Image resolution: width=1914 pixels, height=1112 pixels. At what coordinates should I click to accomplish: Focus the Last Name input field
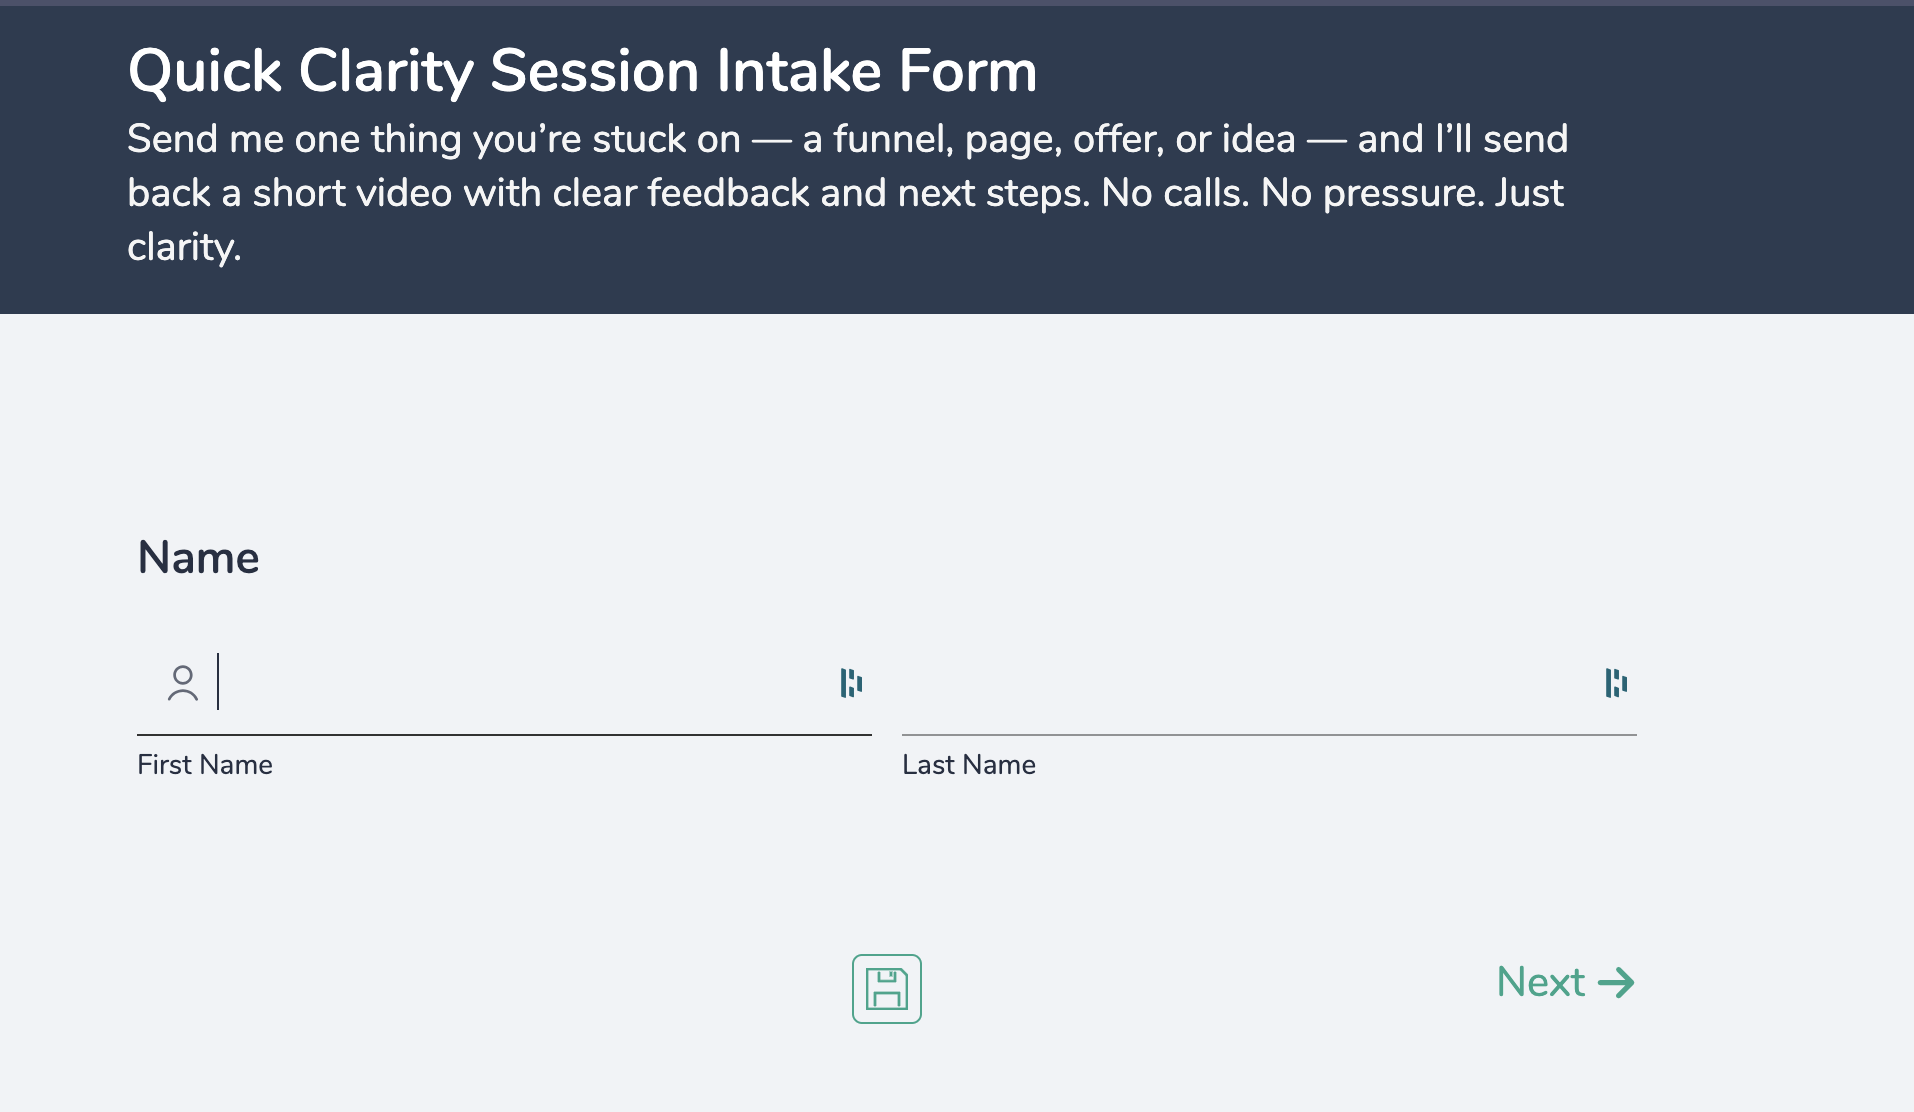click(x=1250, y=684)
